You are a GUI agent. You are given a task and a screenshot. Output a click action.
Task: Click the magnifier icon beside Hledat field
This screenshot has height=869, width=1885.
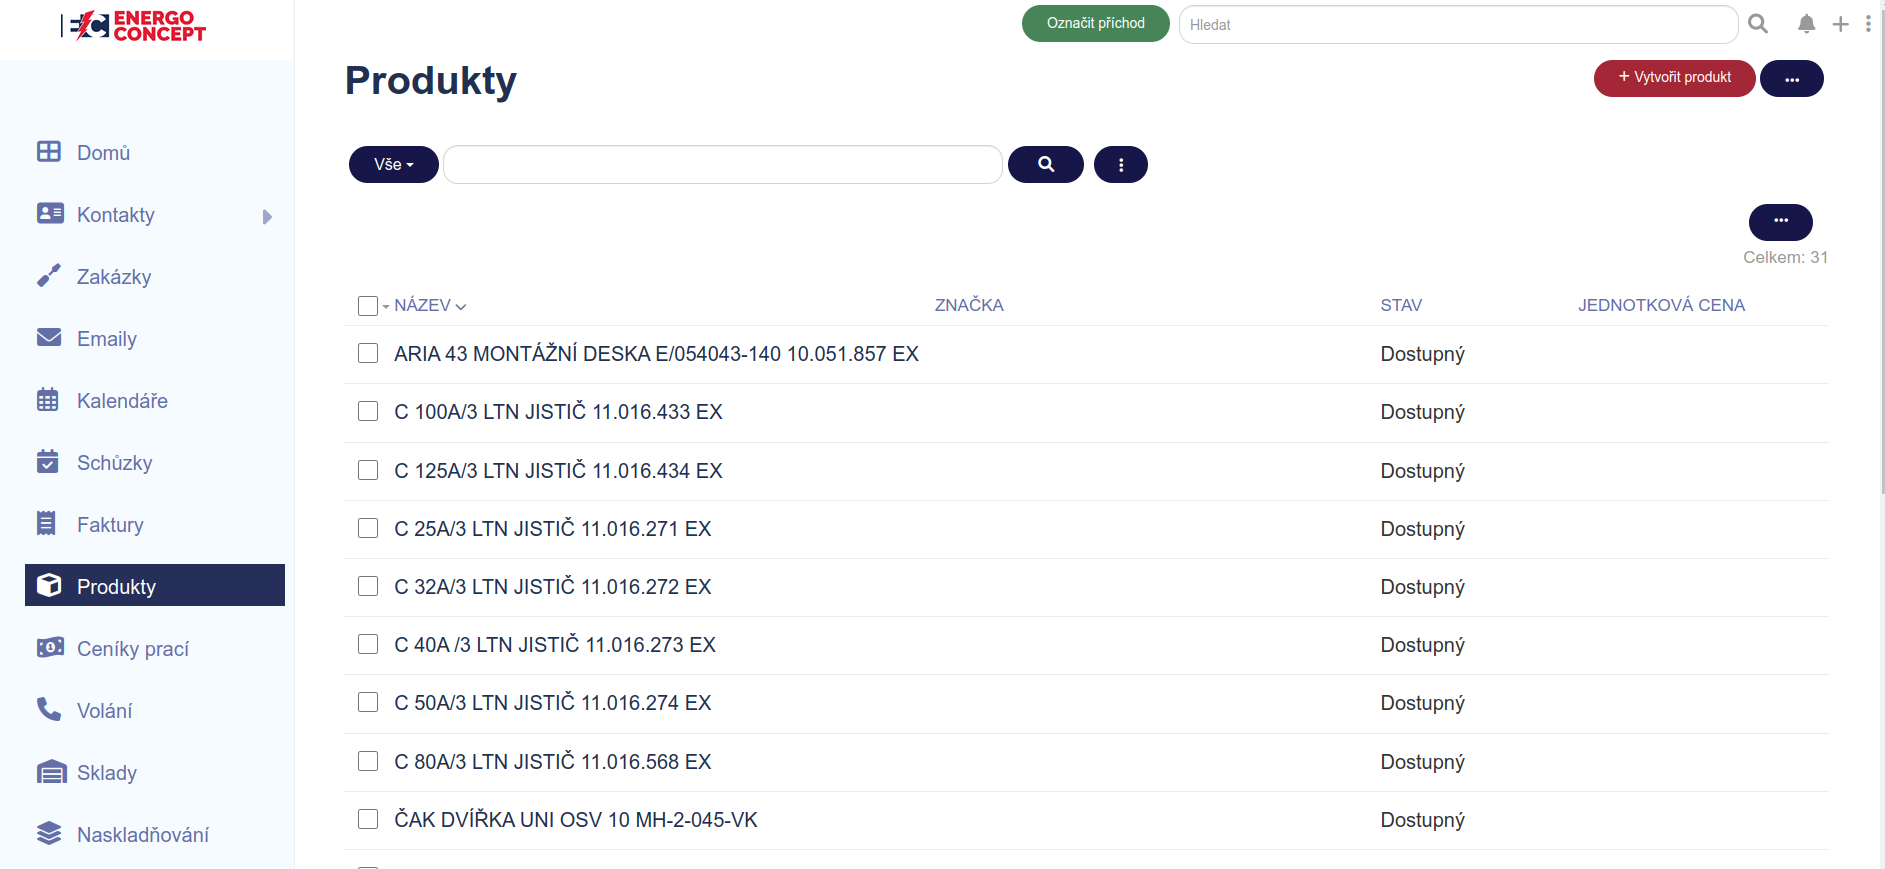click(1758, 24)
